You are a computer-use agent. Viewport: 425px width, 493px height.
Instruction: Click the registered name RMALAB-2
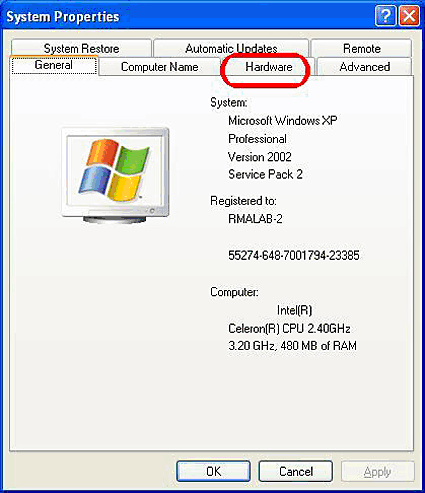click(255, 219)
